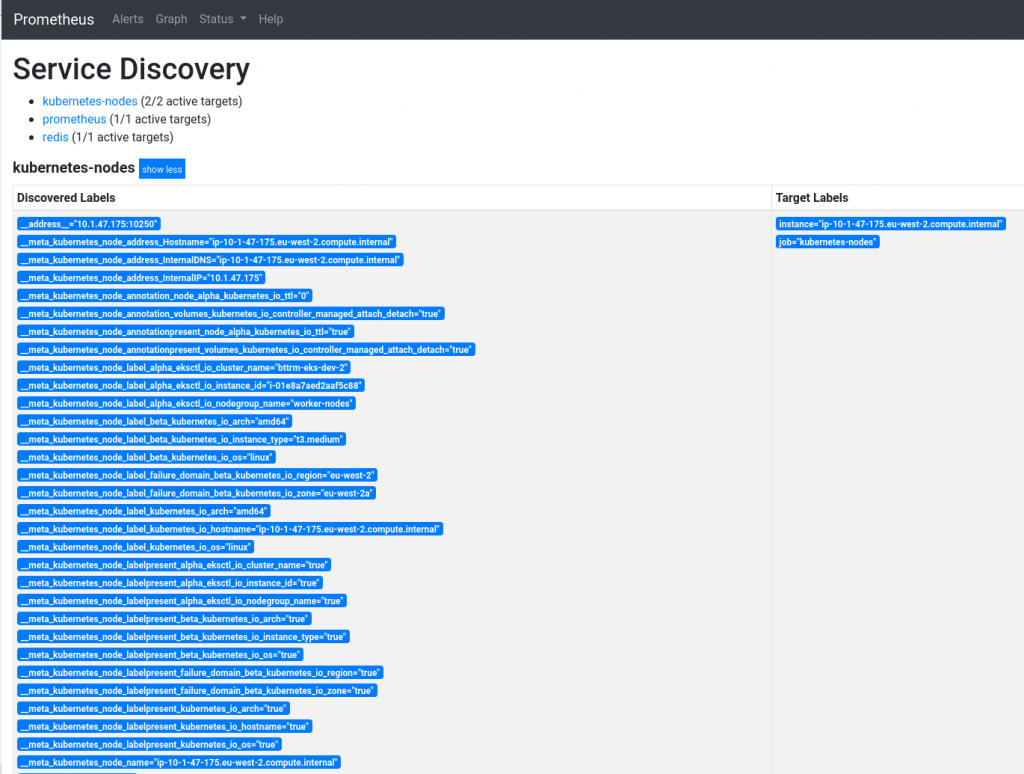Follow the kubernetes-nodes service discovery link
The image size is (1024, 774).
90,101
